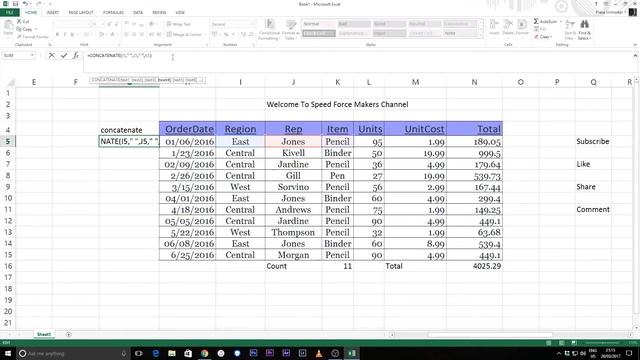The image size is (640, 360).
Task: Toggle Bold formatting
Action: (x=57, y=34)
